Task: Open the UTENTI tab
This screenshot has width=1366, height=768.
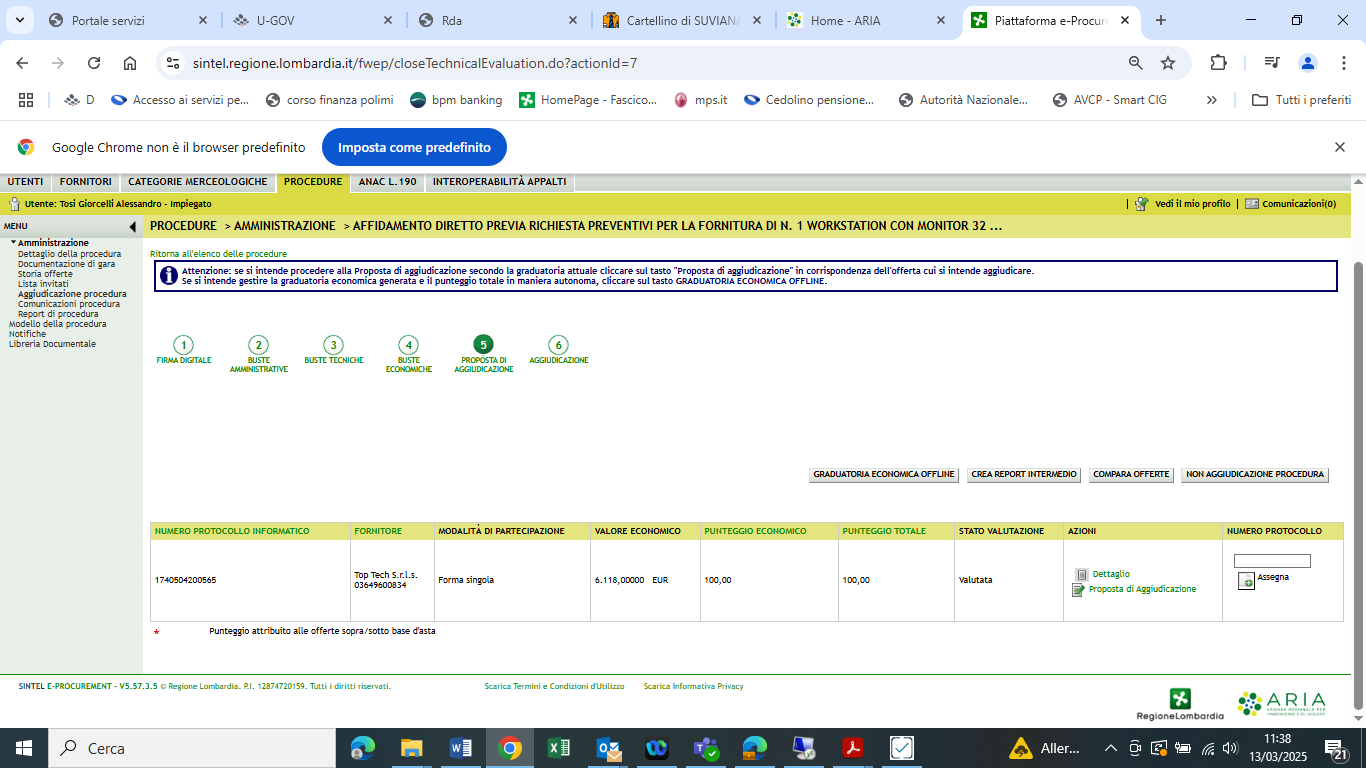Action: pos(26,182)
